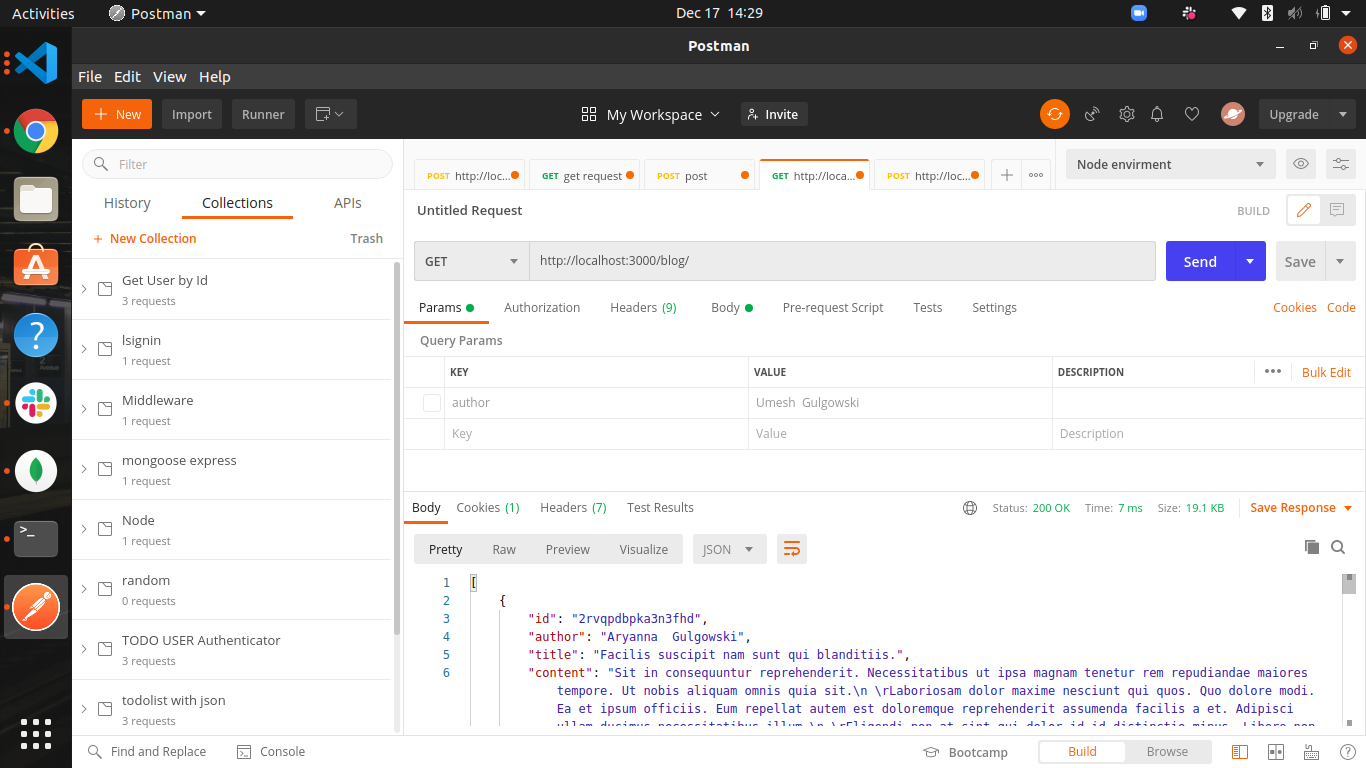Toggle the wrap lines icon in response
Screen dimensions: 1366x768
pos(791,549)
